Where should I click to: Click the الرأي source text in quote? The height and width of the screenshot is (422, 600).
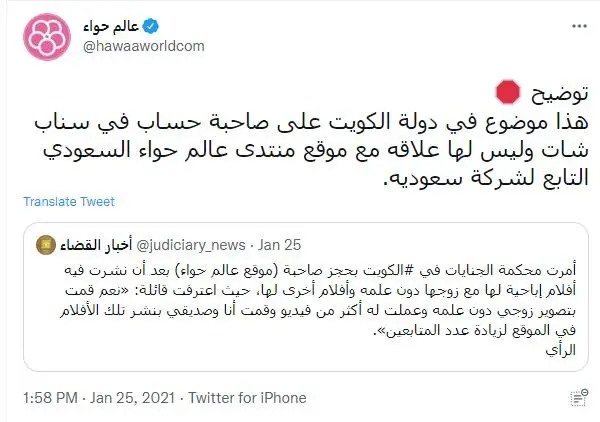pyautogui.click(x=561, y=350)
